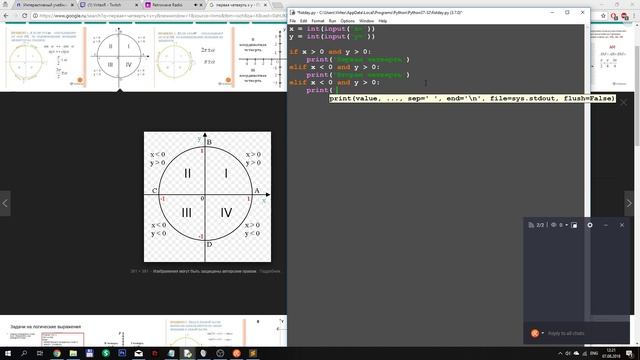Open the taskbar clock and date
640x360 pixels.
pyautogui.click(x=611, y=353)
